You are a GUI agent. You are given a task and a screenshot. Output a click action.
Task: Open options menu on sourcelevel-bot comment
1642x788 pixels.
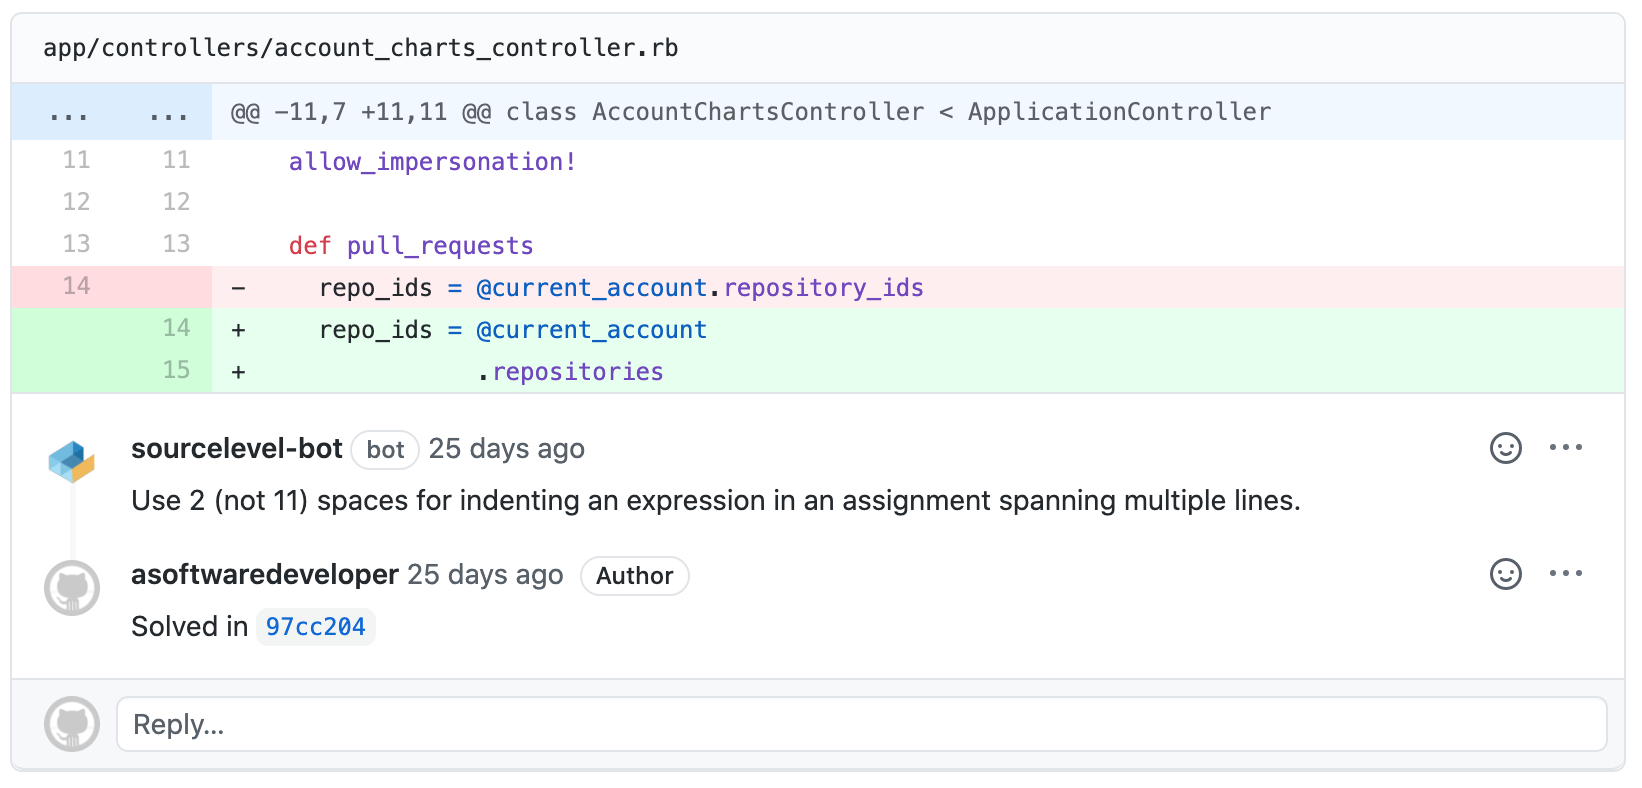[1565, 448]
